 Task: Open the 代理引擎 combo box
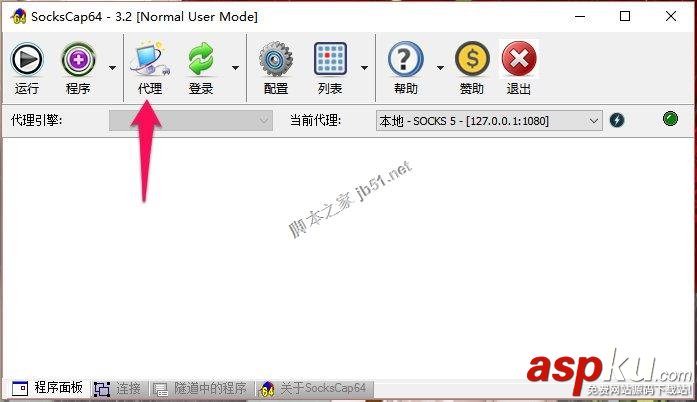[191, 121]
